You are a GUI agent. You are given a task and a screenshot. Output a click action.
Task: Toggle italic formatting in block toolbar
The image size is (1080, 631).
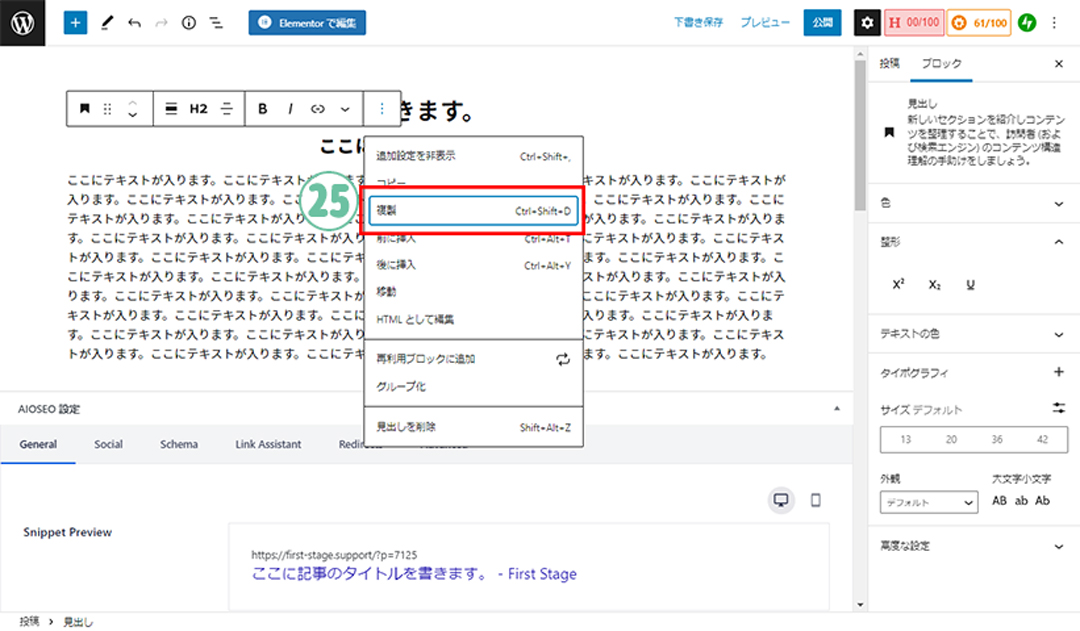[291, 109]
